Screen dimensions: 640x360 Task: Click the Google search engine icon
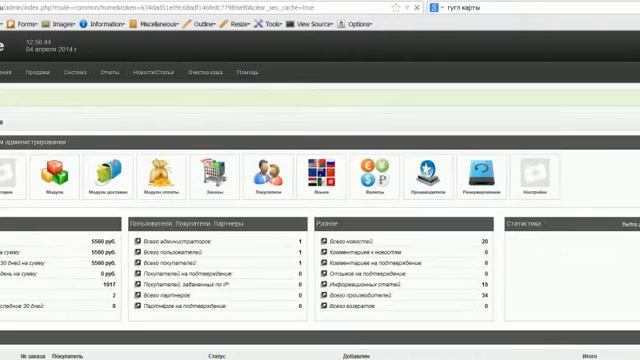click(x=434, y=7)
